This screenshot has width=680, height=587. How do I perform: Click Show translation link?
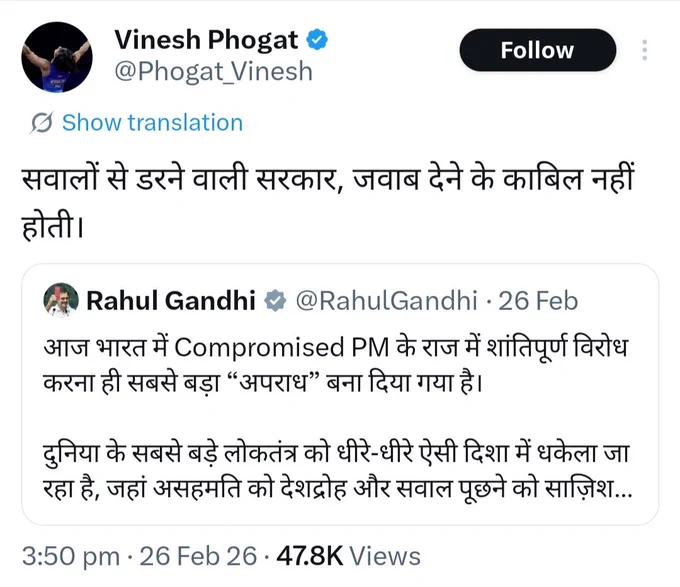pyautogui.click(x=152, y=123)
